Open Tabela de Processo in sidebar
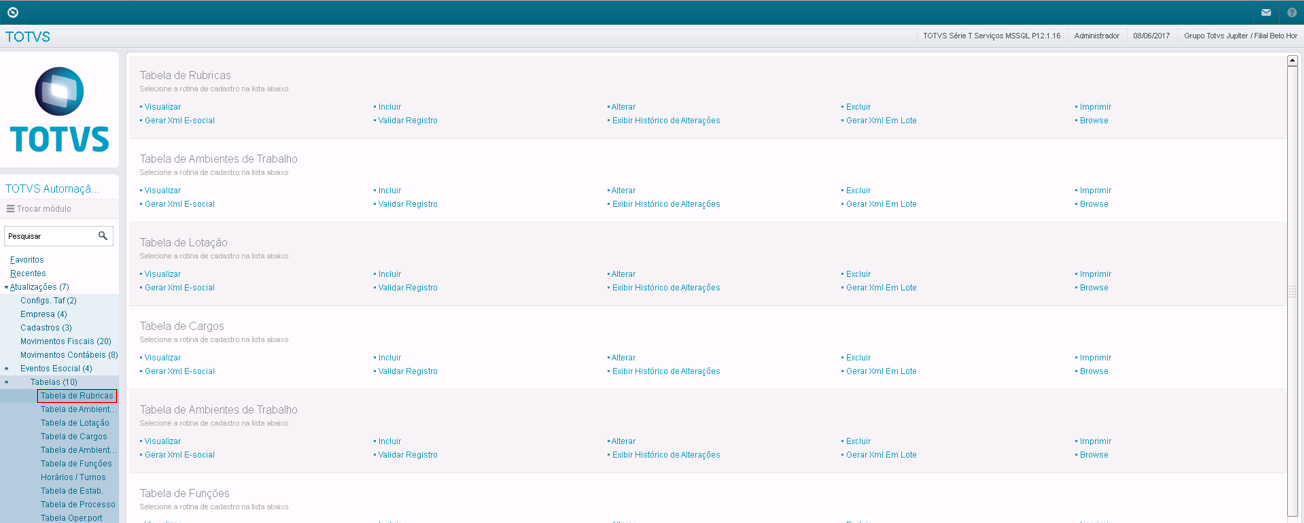 (78, 505)
